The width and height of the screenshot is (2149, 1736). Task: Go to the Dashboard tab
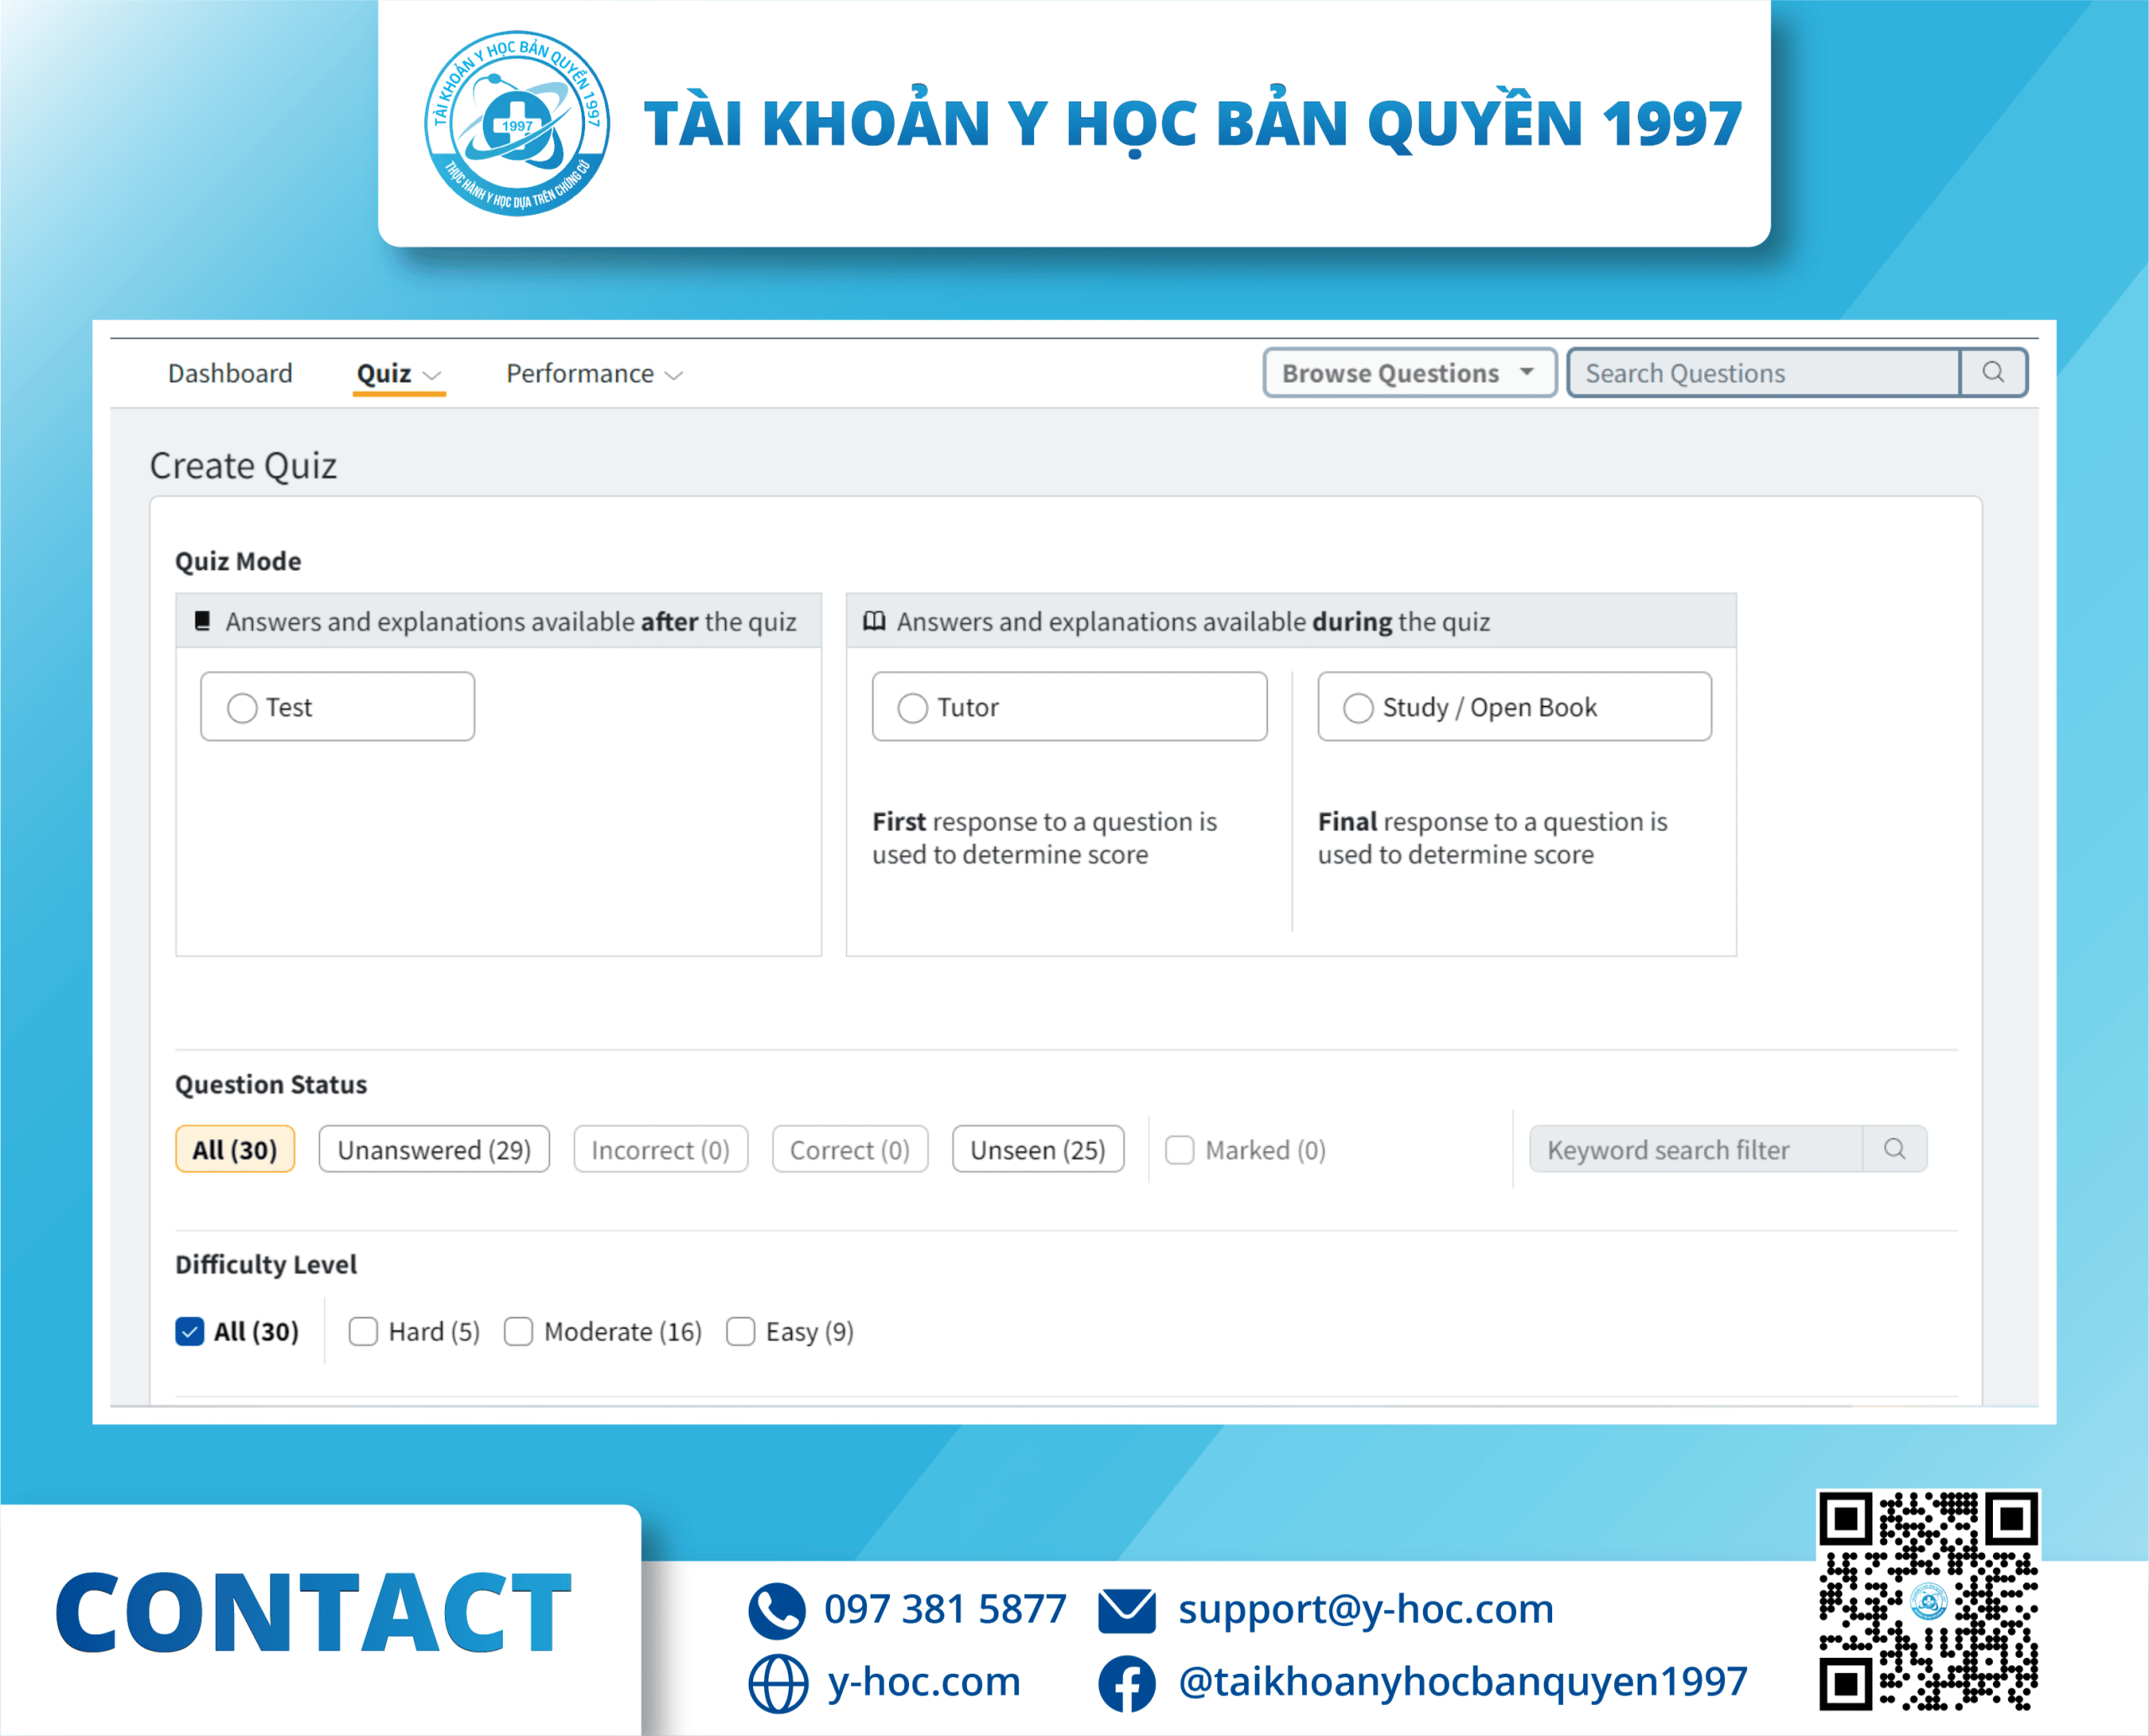coord(230,374)
